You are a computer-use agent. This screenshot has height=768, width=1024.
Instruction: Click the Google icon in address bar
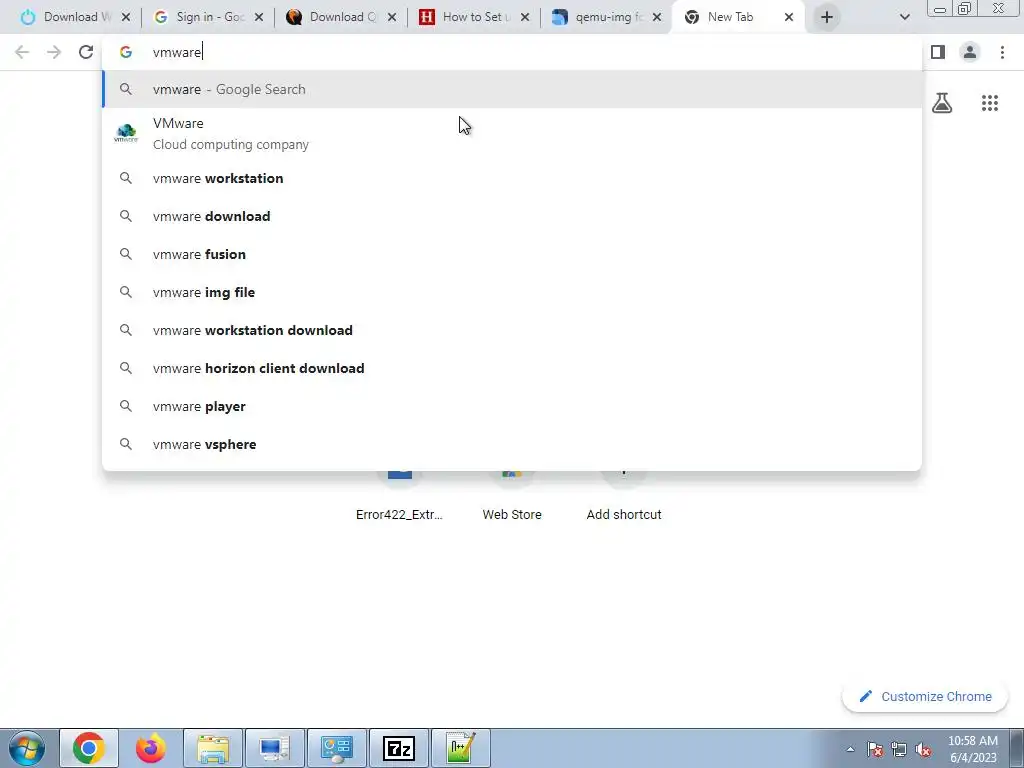coord(126,52)
